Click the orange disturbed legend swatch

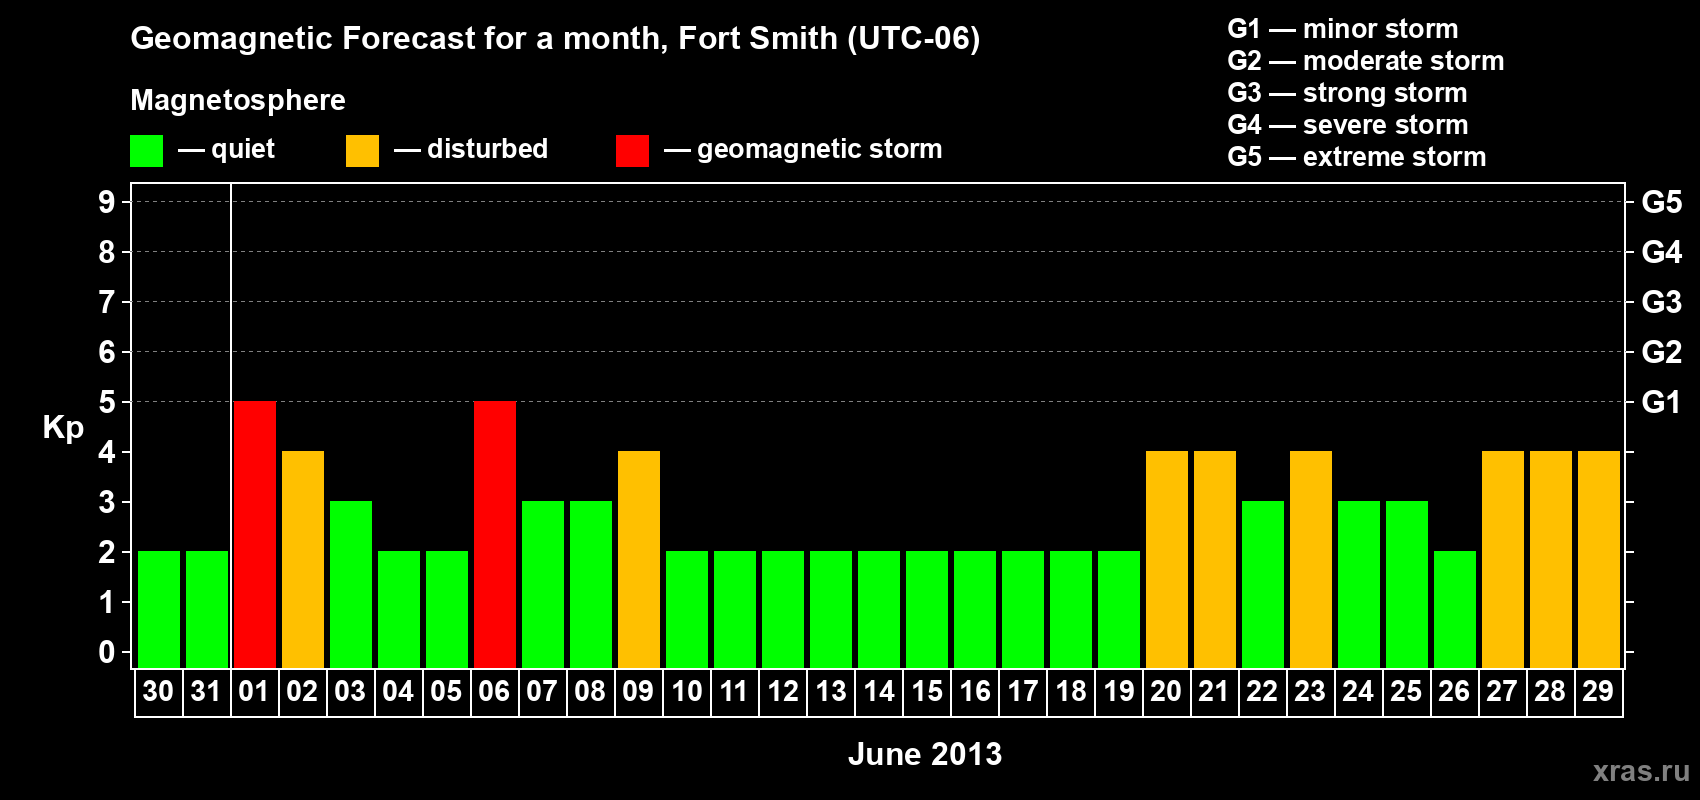click(x=362, y=151)
